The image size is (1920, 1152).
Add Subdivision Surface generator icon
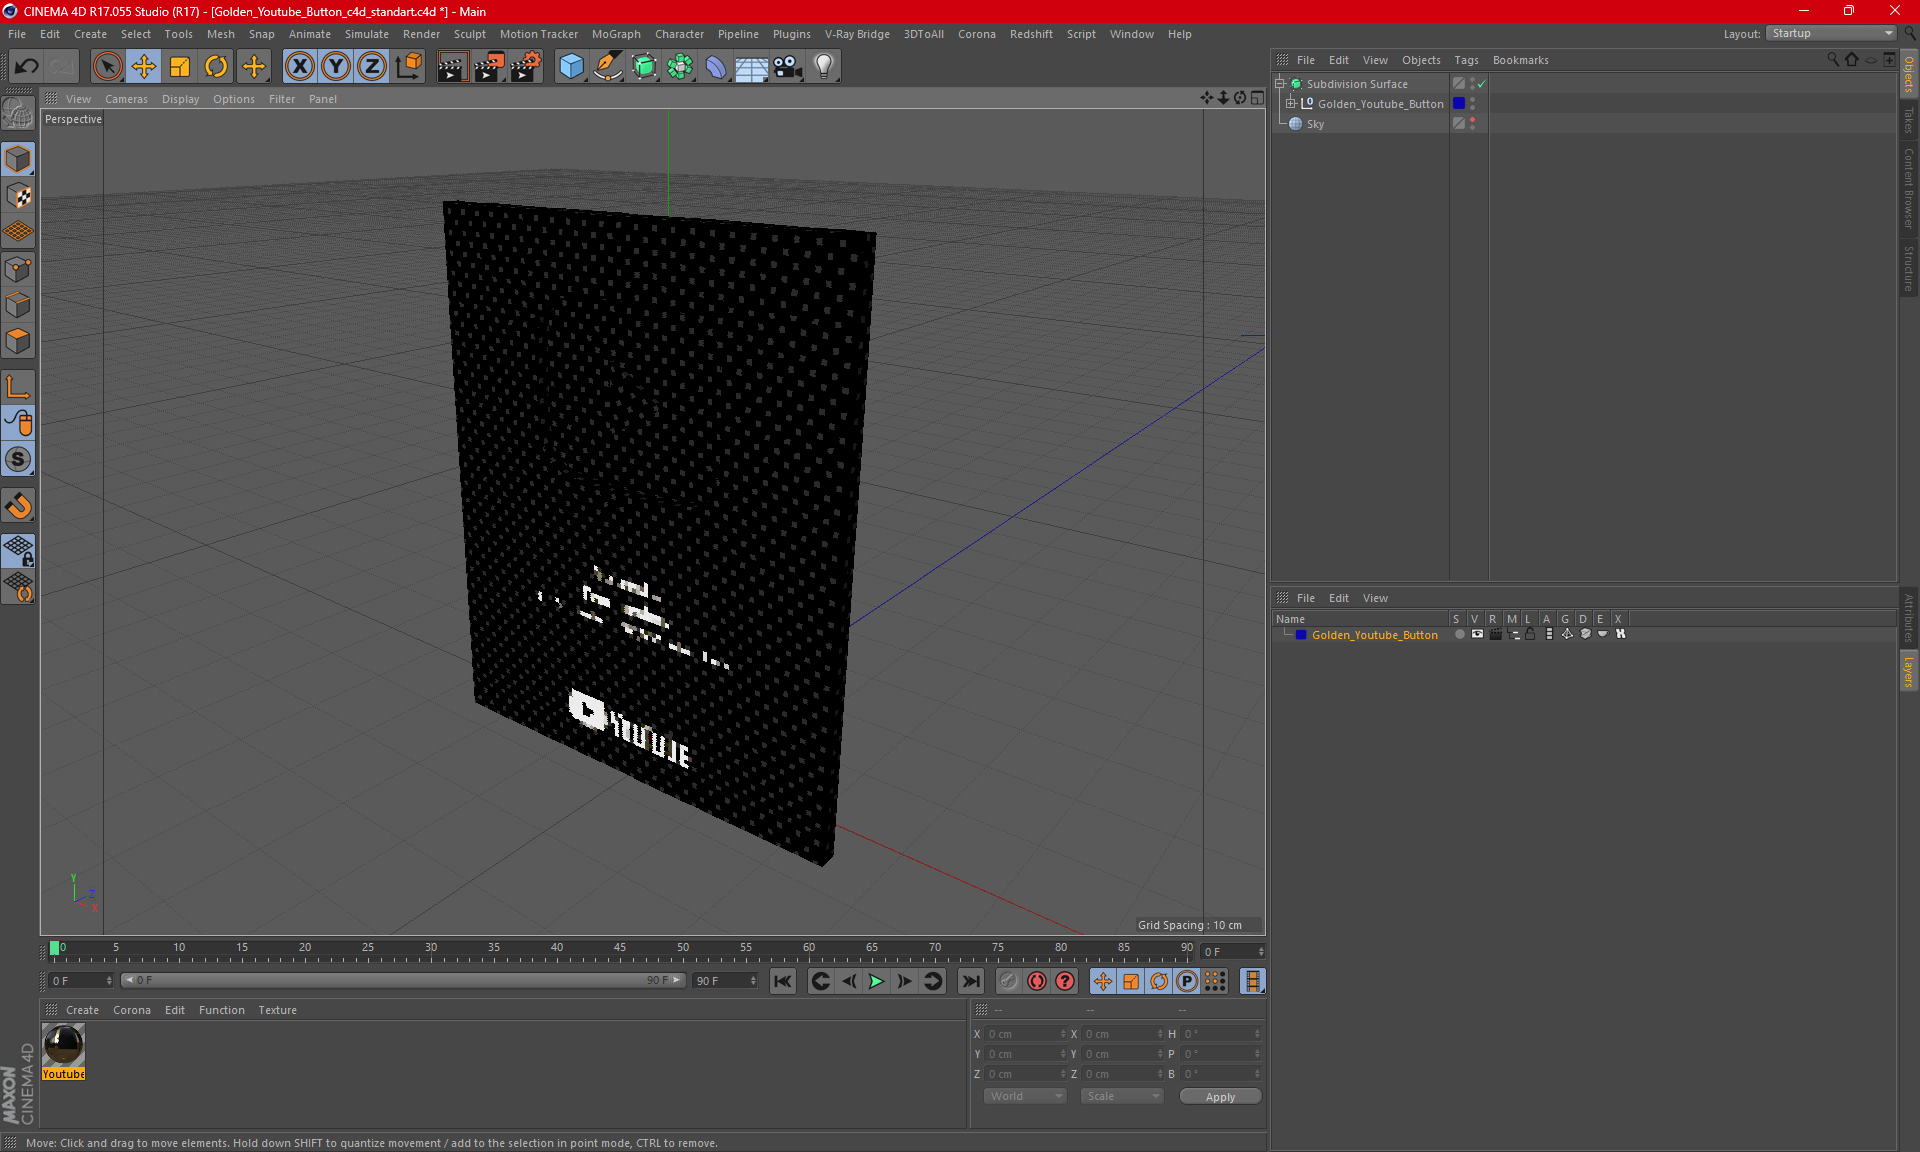click(x=644, y=67)
